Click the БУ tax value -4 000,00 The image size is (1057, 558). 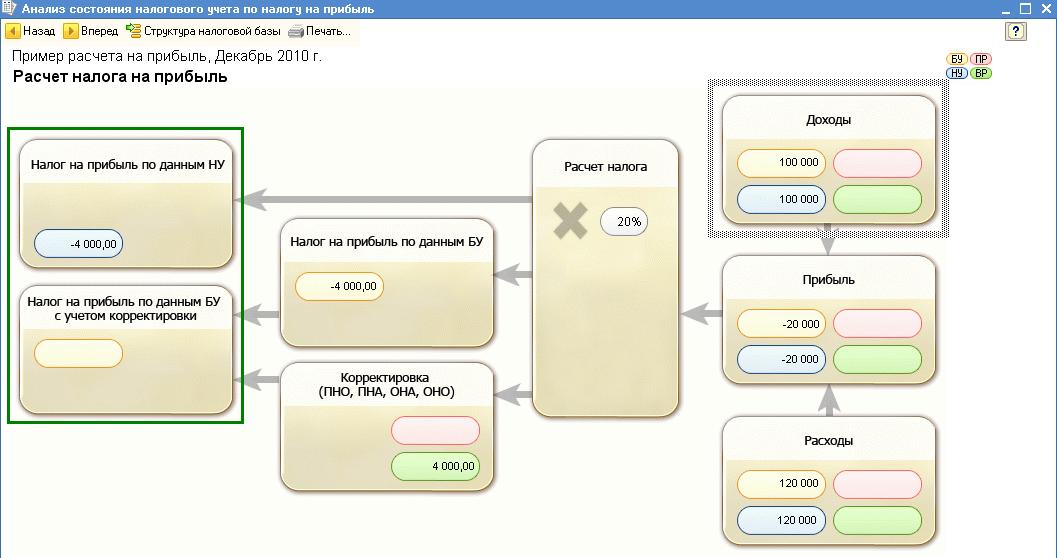tap(339, 286)
